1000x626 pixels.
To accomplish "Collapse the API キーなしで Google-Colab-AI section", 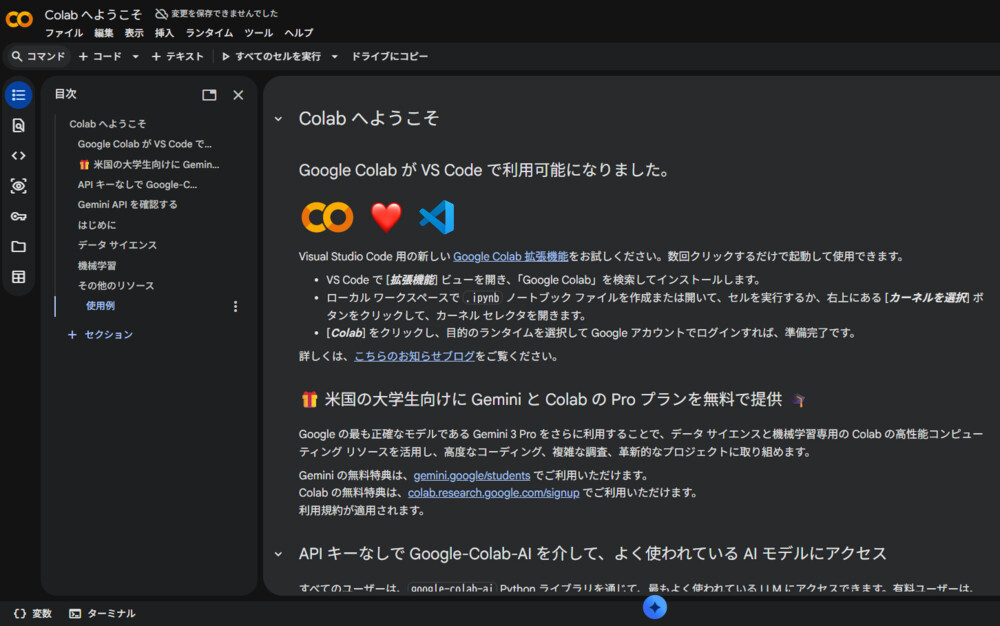I will coord(278,554).
